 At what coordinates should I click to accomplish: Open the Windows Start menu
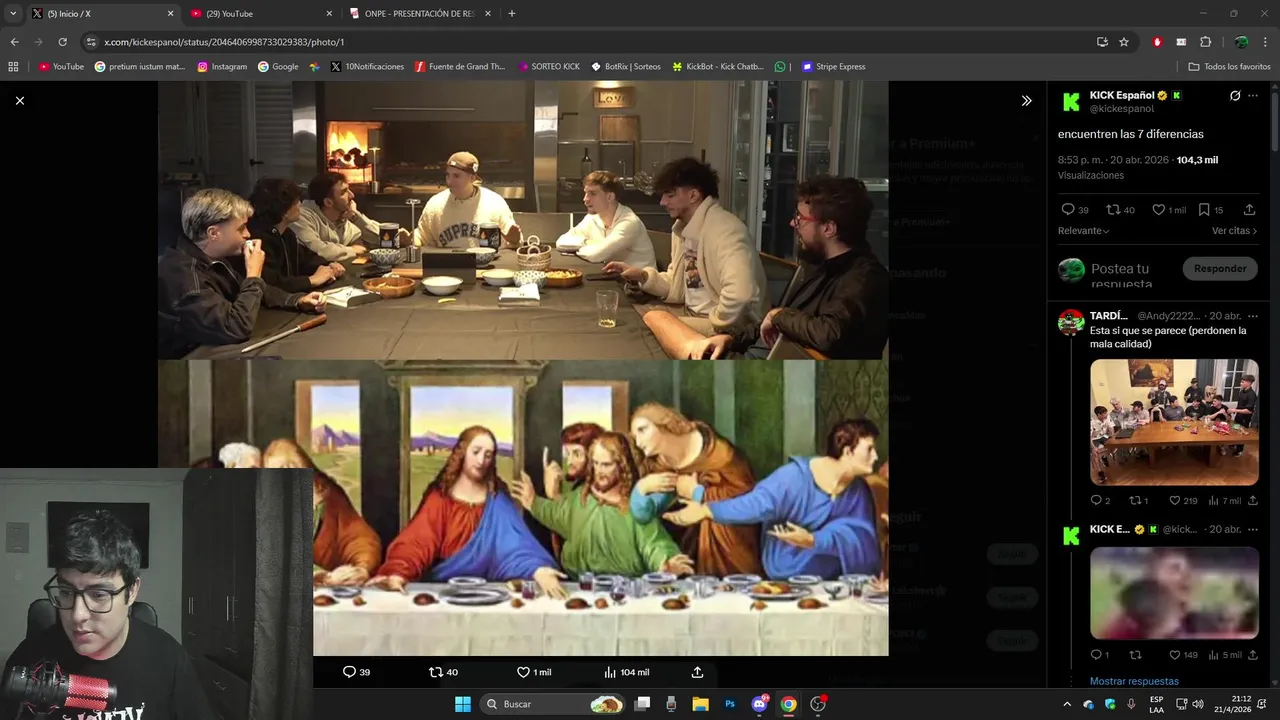click(x=462, y=704)
